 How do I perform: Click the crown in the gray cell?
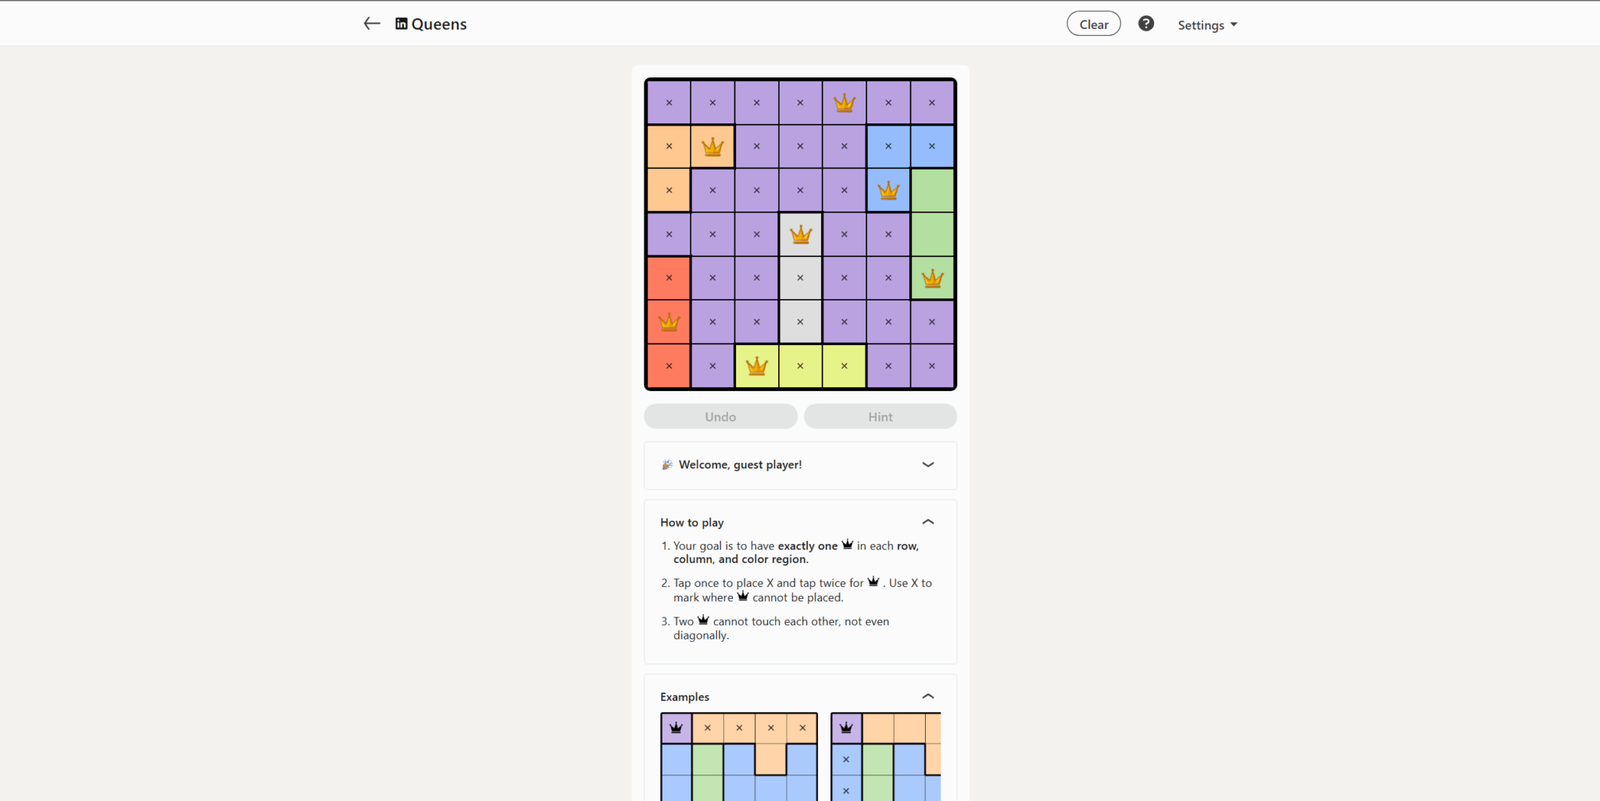[x=800, y=235]
